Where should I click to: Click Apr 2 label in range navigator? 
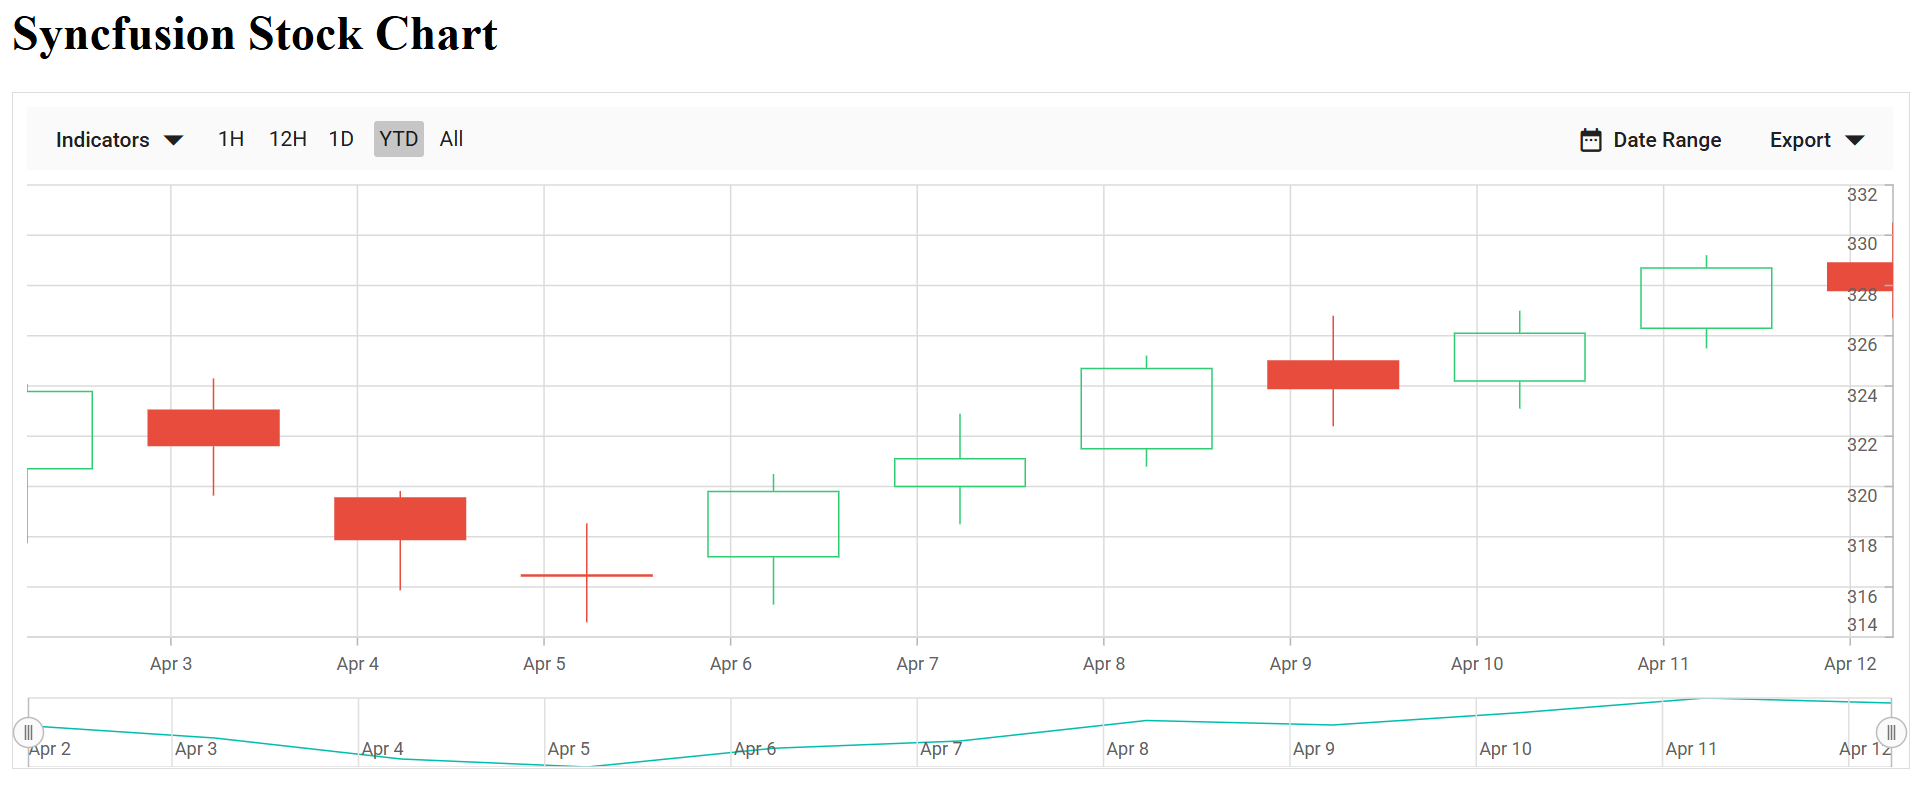[x=50, y=749]
